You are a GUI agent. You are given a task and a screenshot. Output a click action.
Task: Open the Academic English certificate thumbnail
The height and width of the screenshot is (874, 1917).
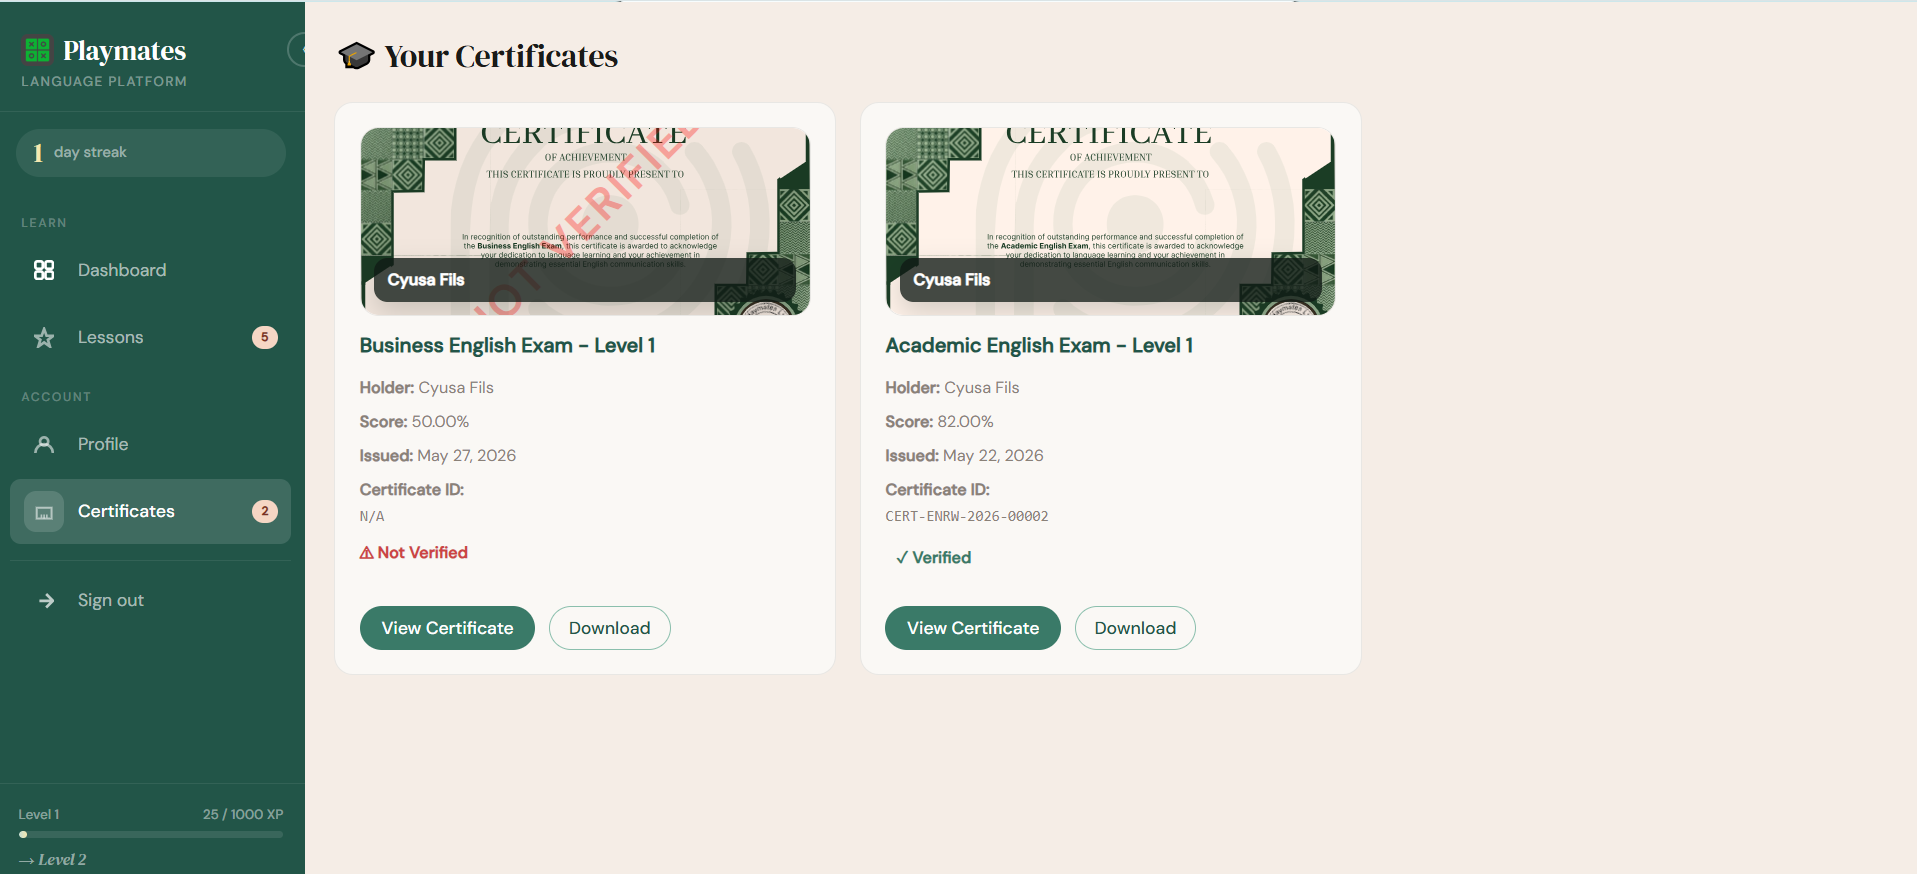click(x=1110, y=221)
